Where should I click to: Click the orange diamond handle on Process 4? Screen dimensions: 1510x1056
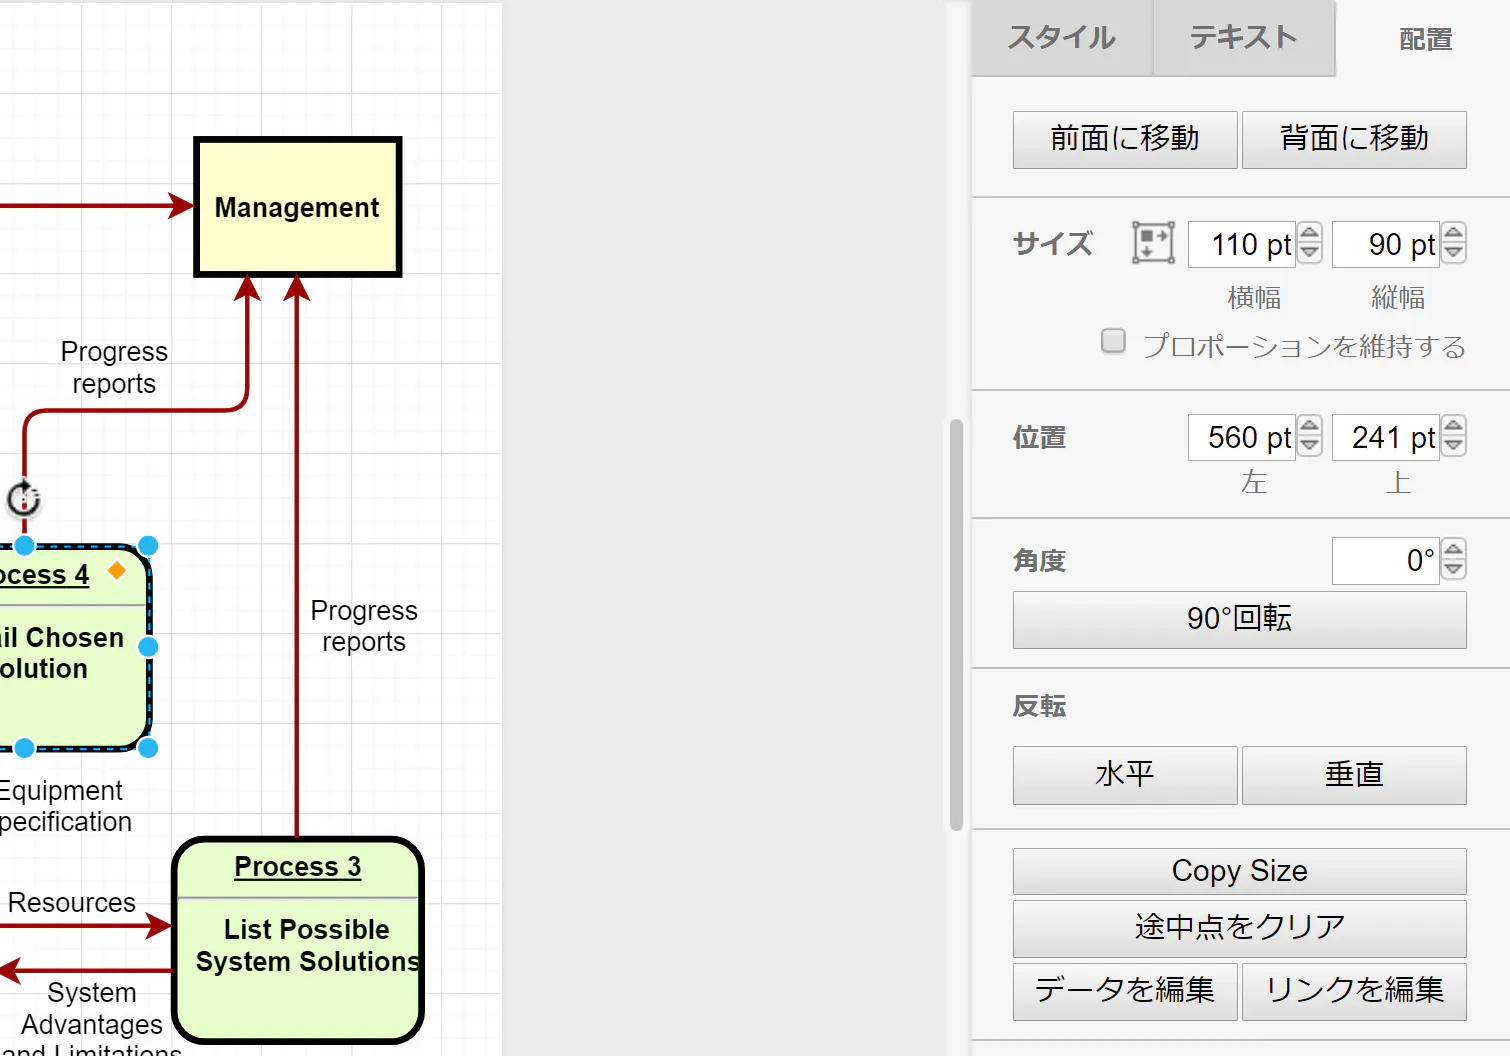point(117,570)
